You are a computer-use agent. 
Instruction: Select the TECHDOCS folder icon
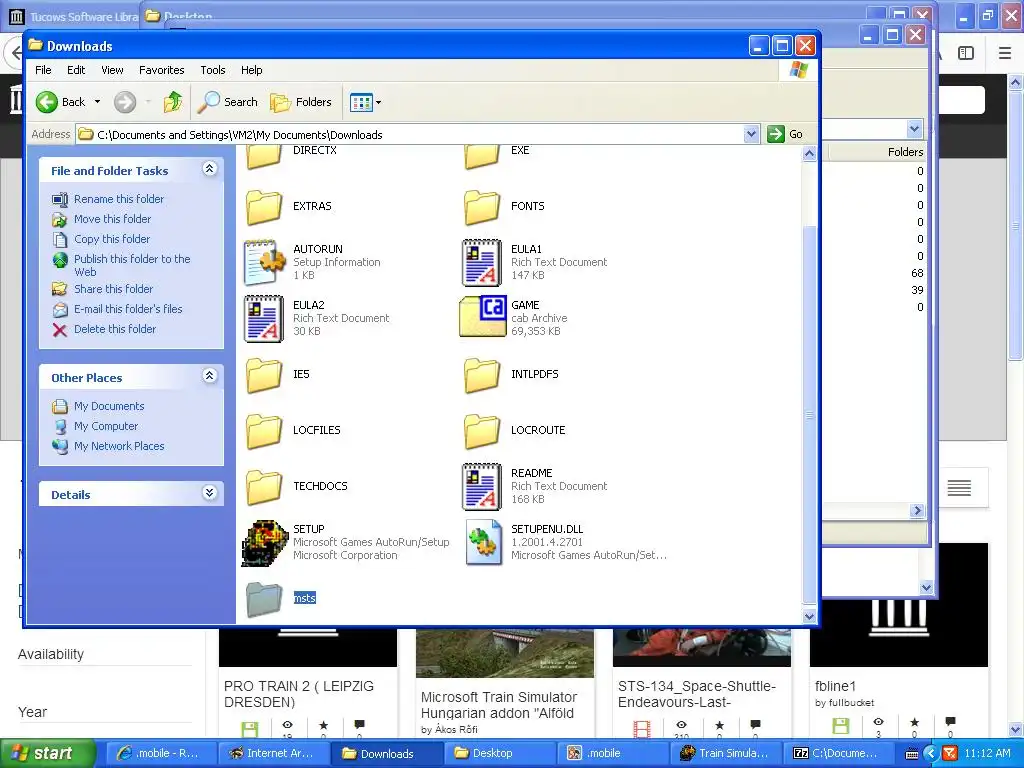click(264, 487)
